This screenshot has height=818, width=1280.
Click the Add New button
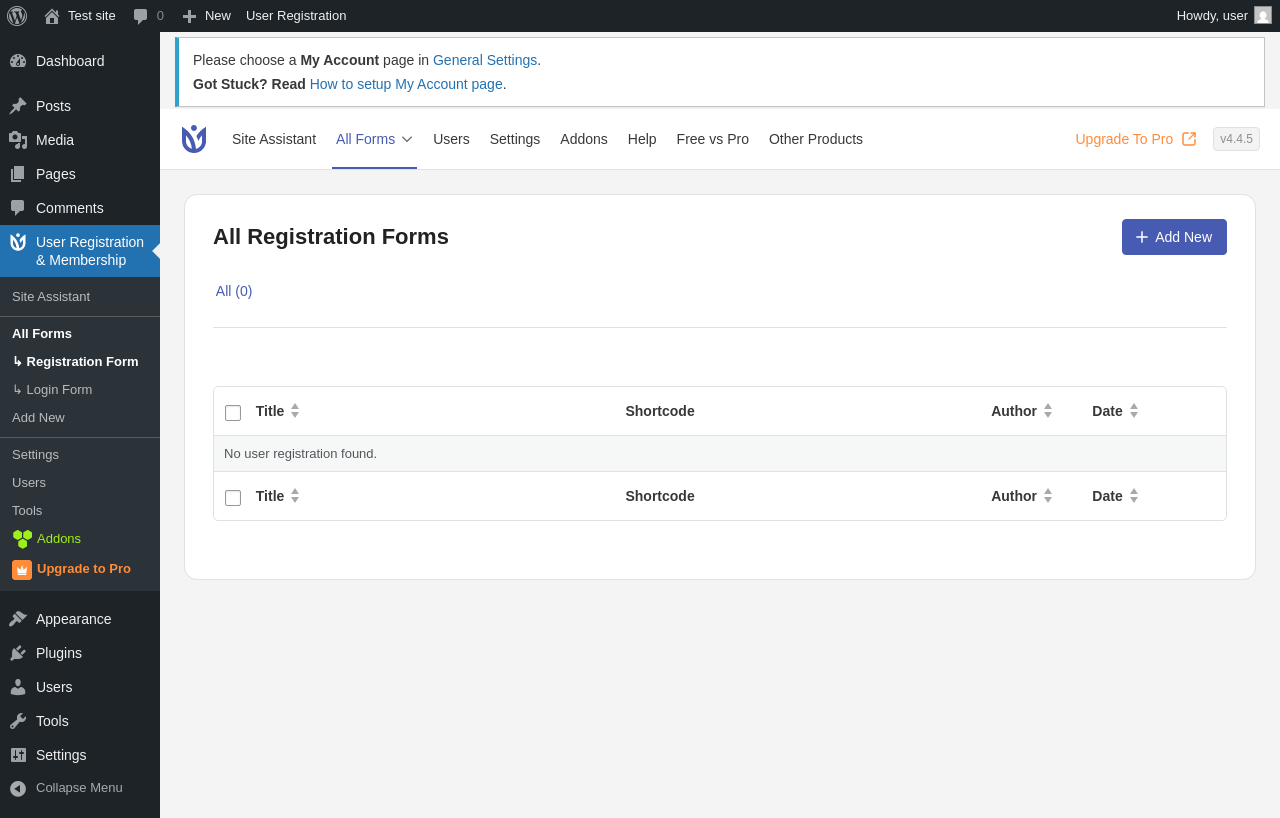(x=1174, y=237)
